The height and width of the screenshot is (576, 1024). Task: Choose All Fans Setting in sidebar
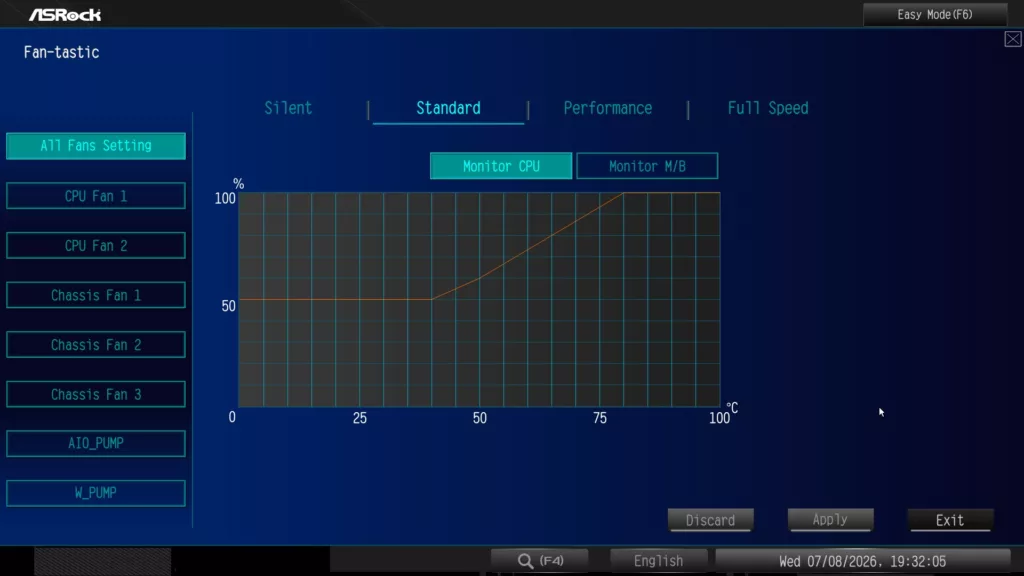point(96,146)
